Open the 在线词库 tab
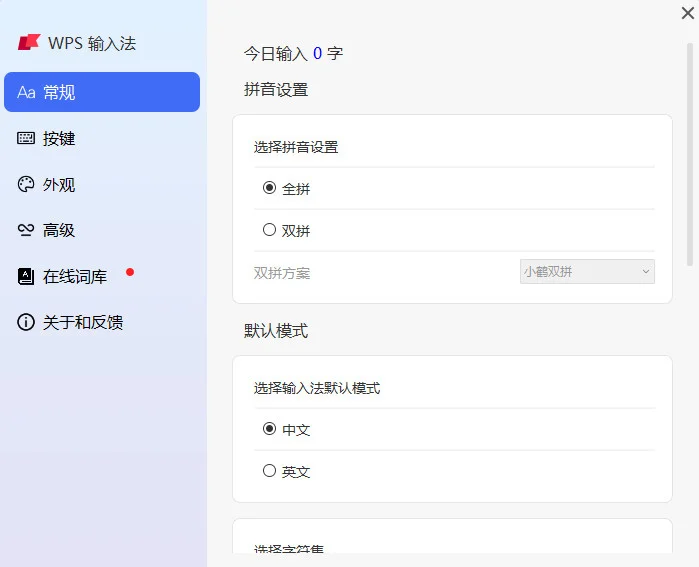This screenshot has height=567, width=699. [x=102, y=276]
